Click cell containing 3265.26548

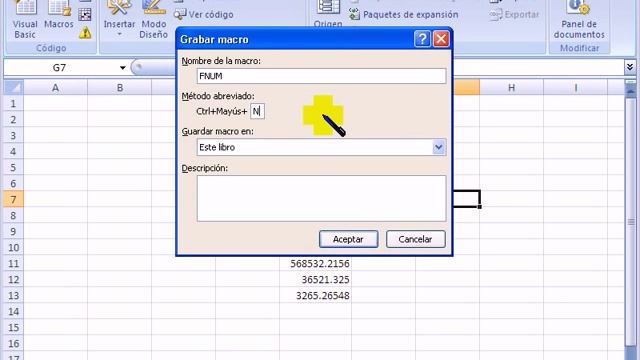316,296
